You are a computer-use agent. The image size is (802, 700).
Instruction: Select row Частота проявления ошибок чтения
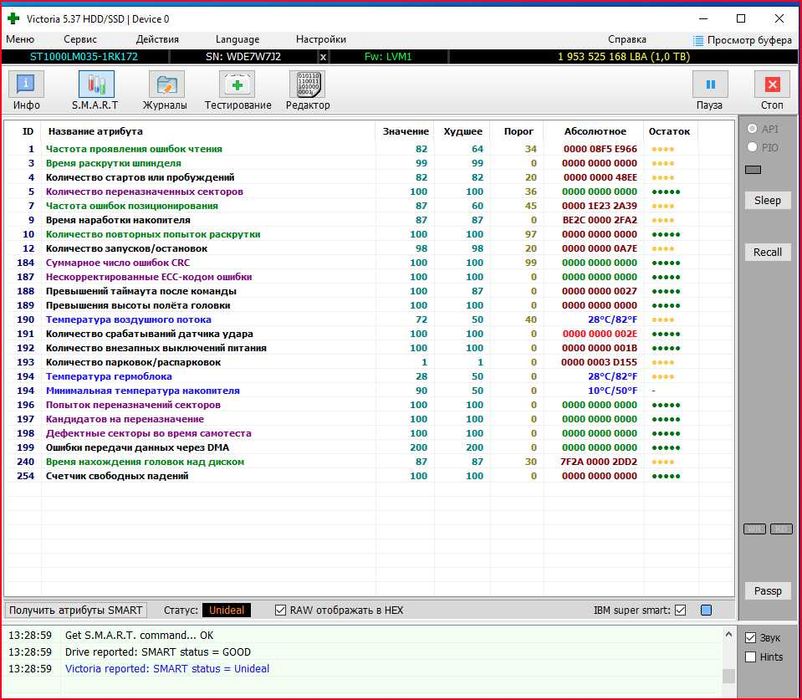tap(368, 149)
